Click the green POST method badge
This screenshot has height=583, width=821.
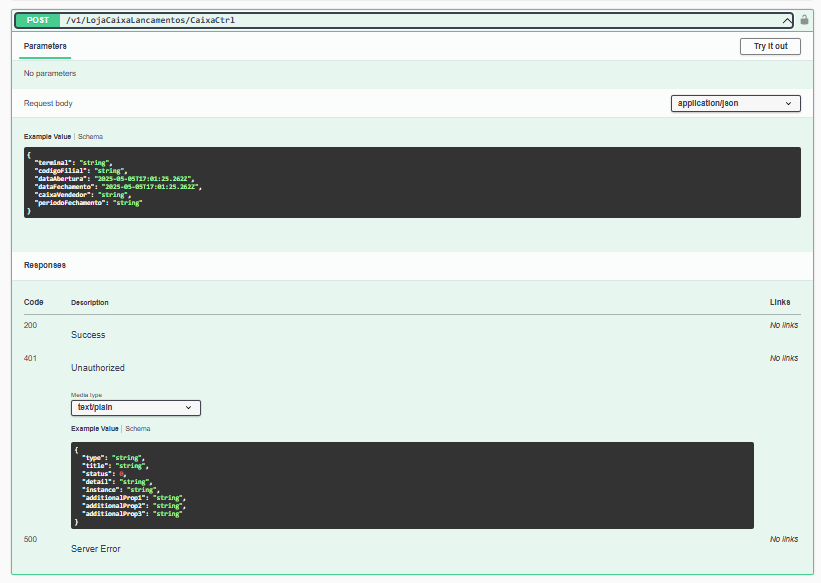tap(39, 20)
